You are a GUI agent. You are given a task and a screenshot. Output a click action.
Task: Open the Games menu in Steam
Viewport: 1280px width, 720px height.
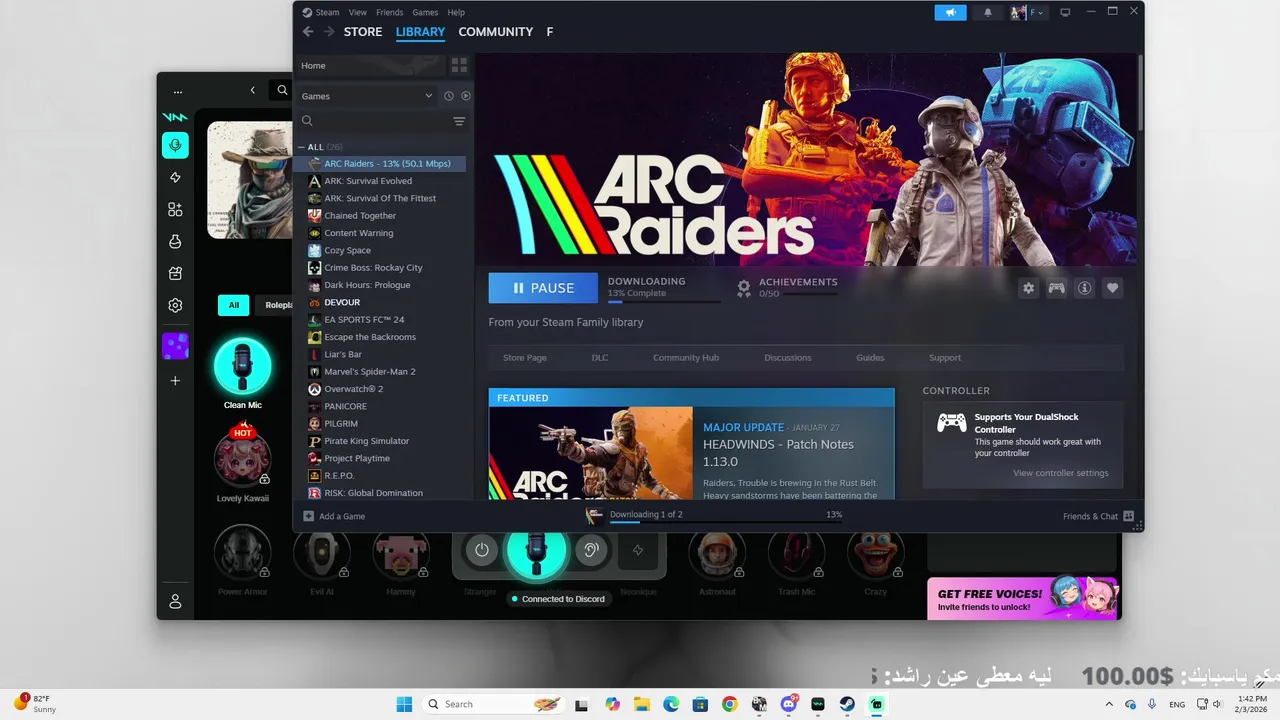[x=425, y=12]
